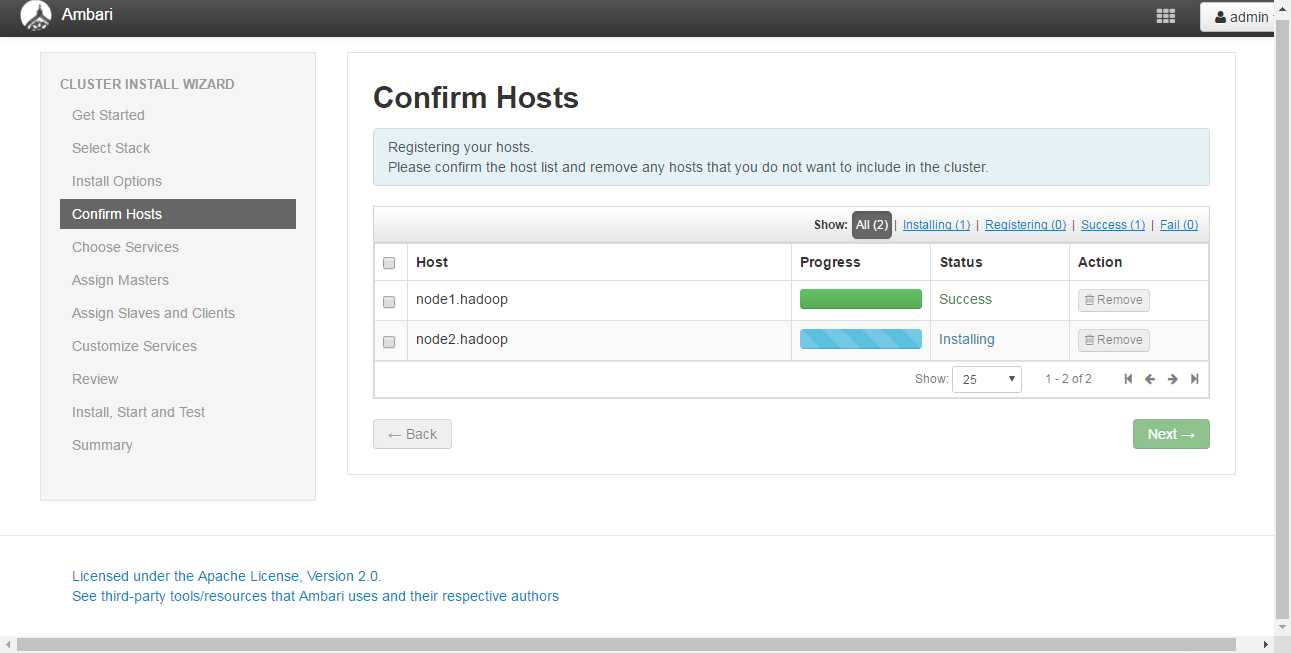Image resolution: width=1291 pixels, height=653 pixels.
Task: Go to next page of hosts
Action: [x=1172, y=379]
